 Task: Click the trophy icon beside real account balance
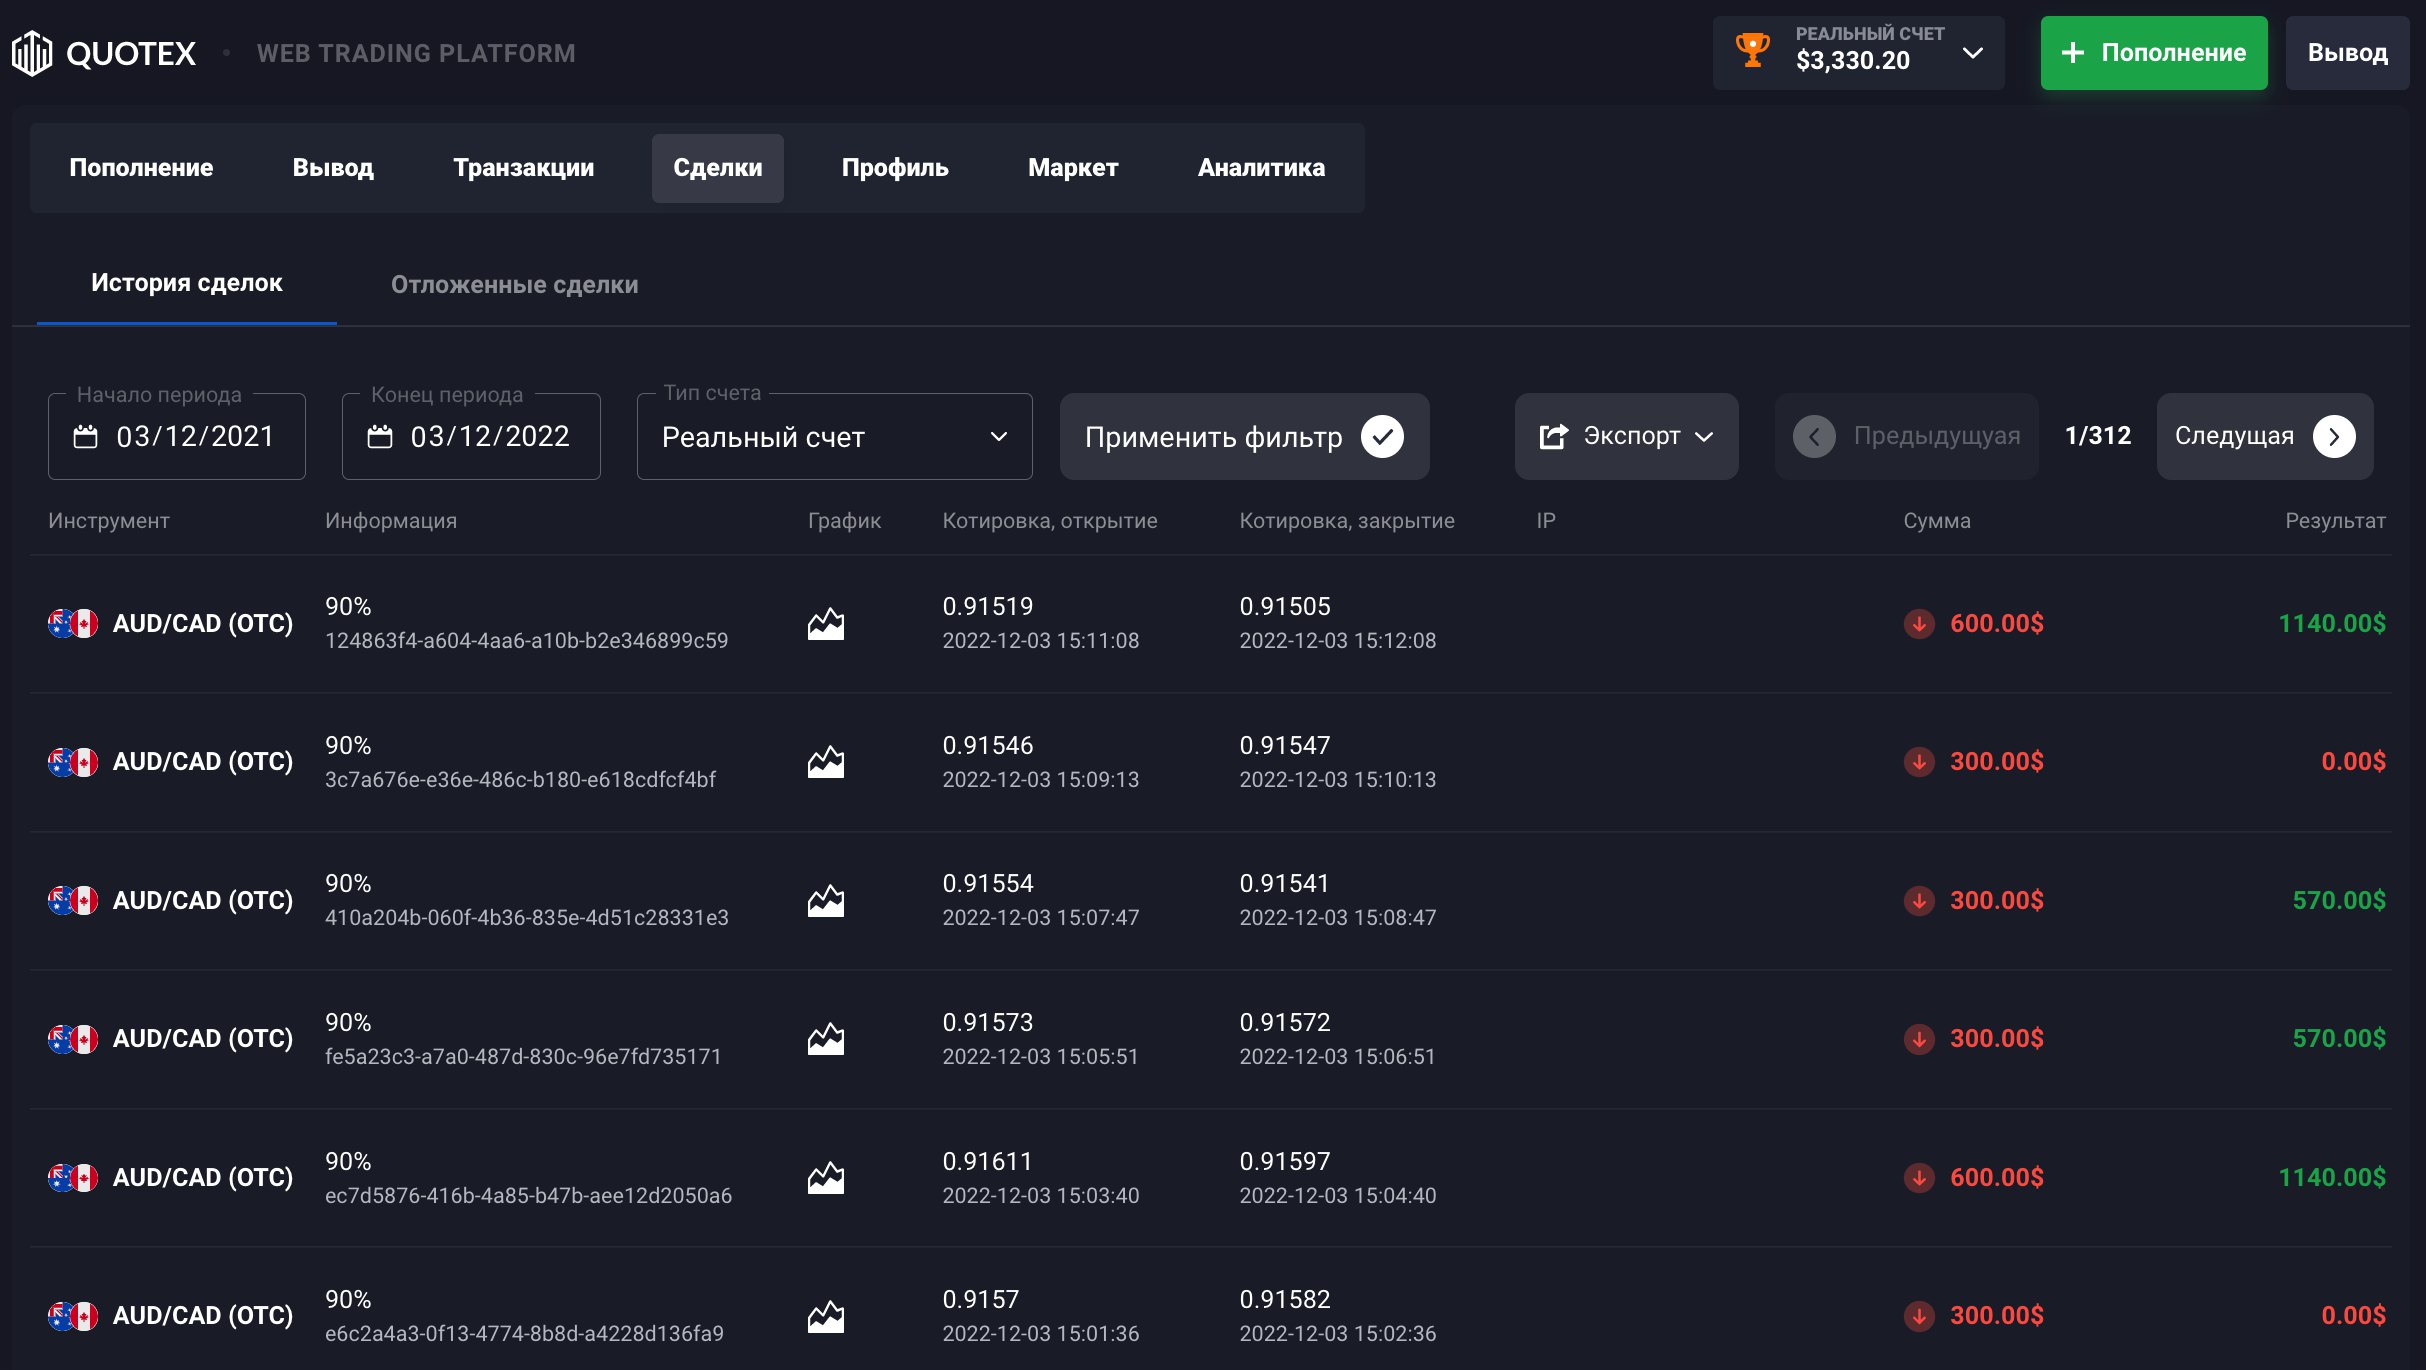(1752, 50)
